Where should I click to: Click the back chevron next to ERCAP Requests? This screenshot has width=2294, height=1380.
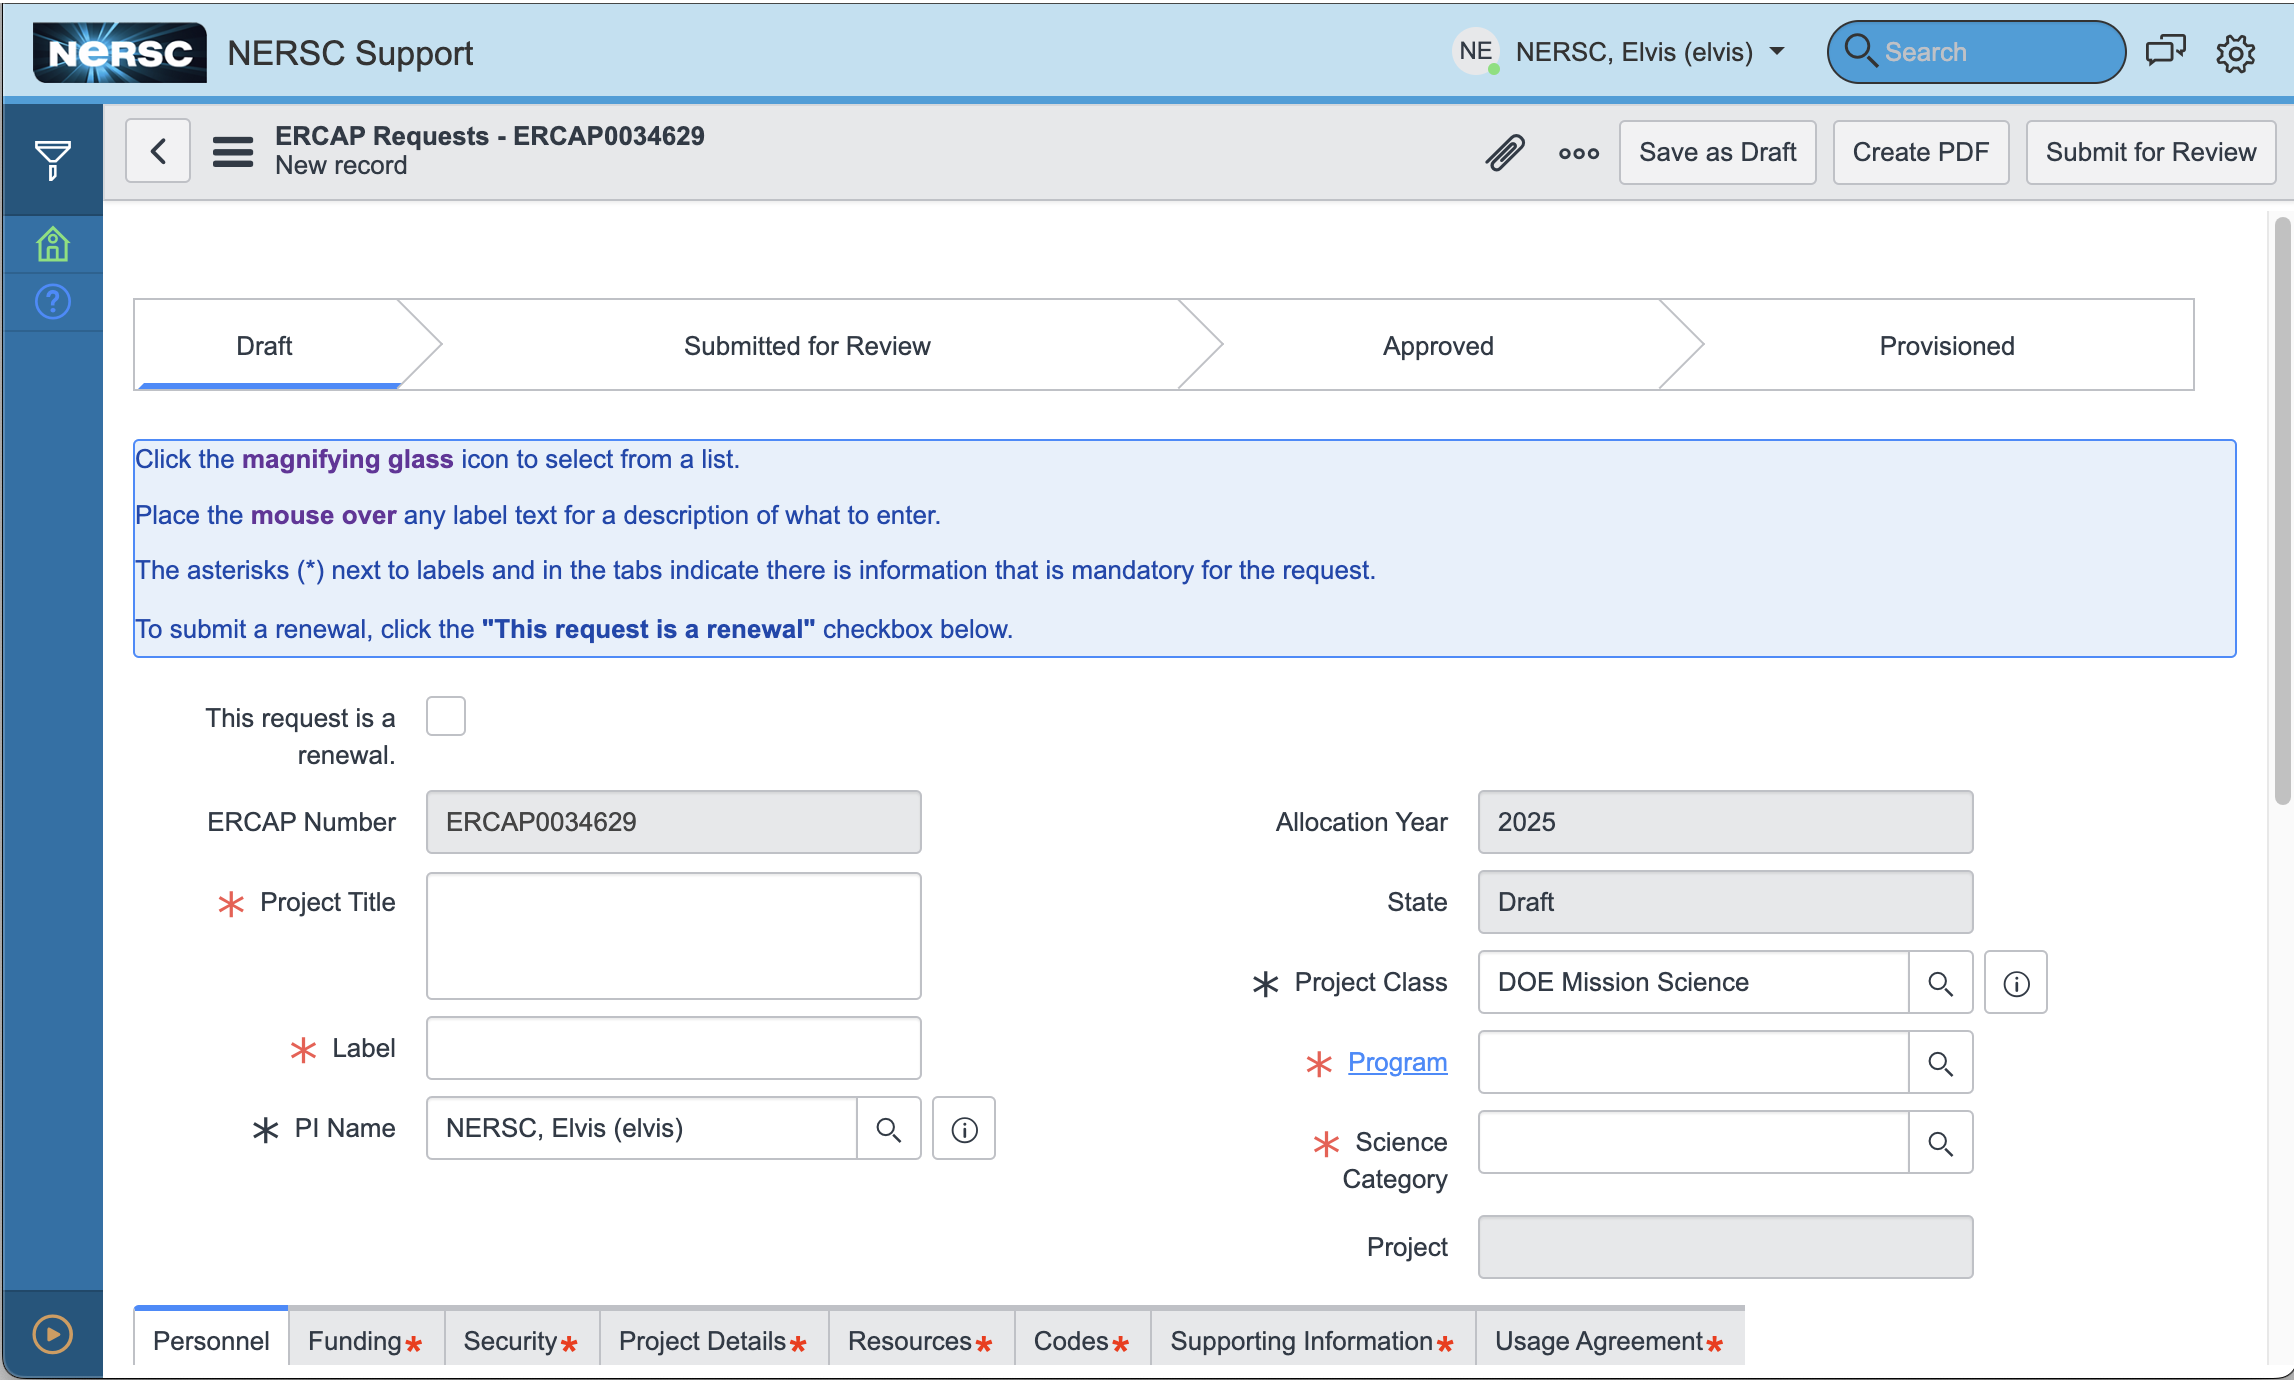click(x=157, y=150)
